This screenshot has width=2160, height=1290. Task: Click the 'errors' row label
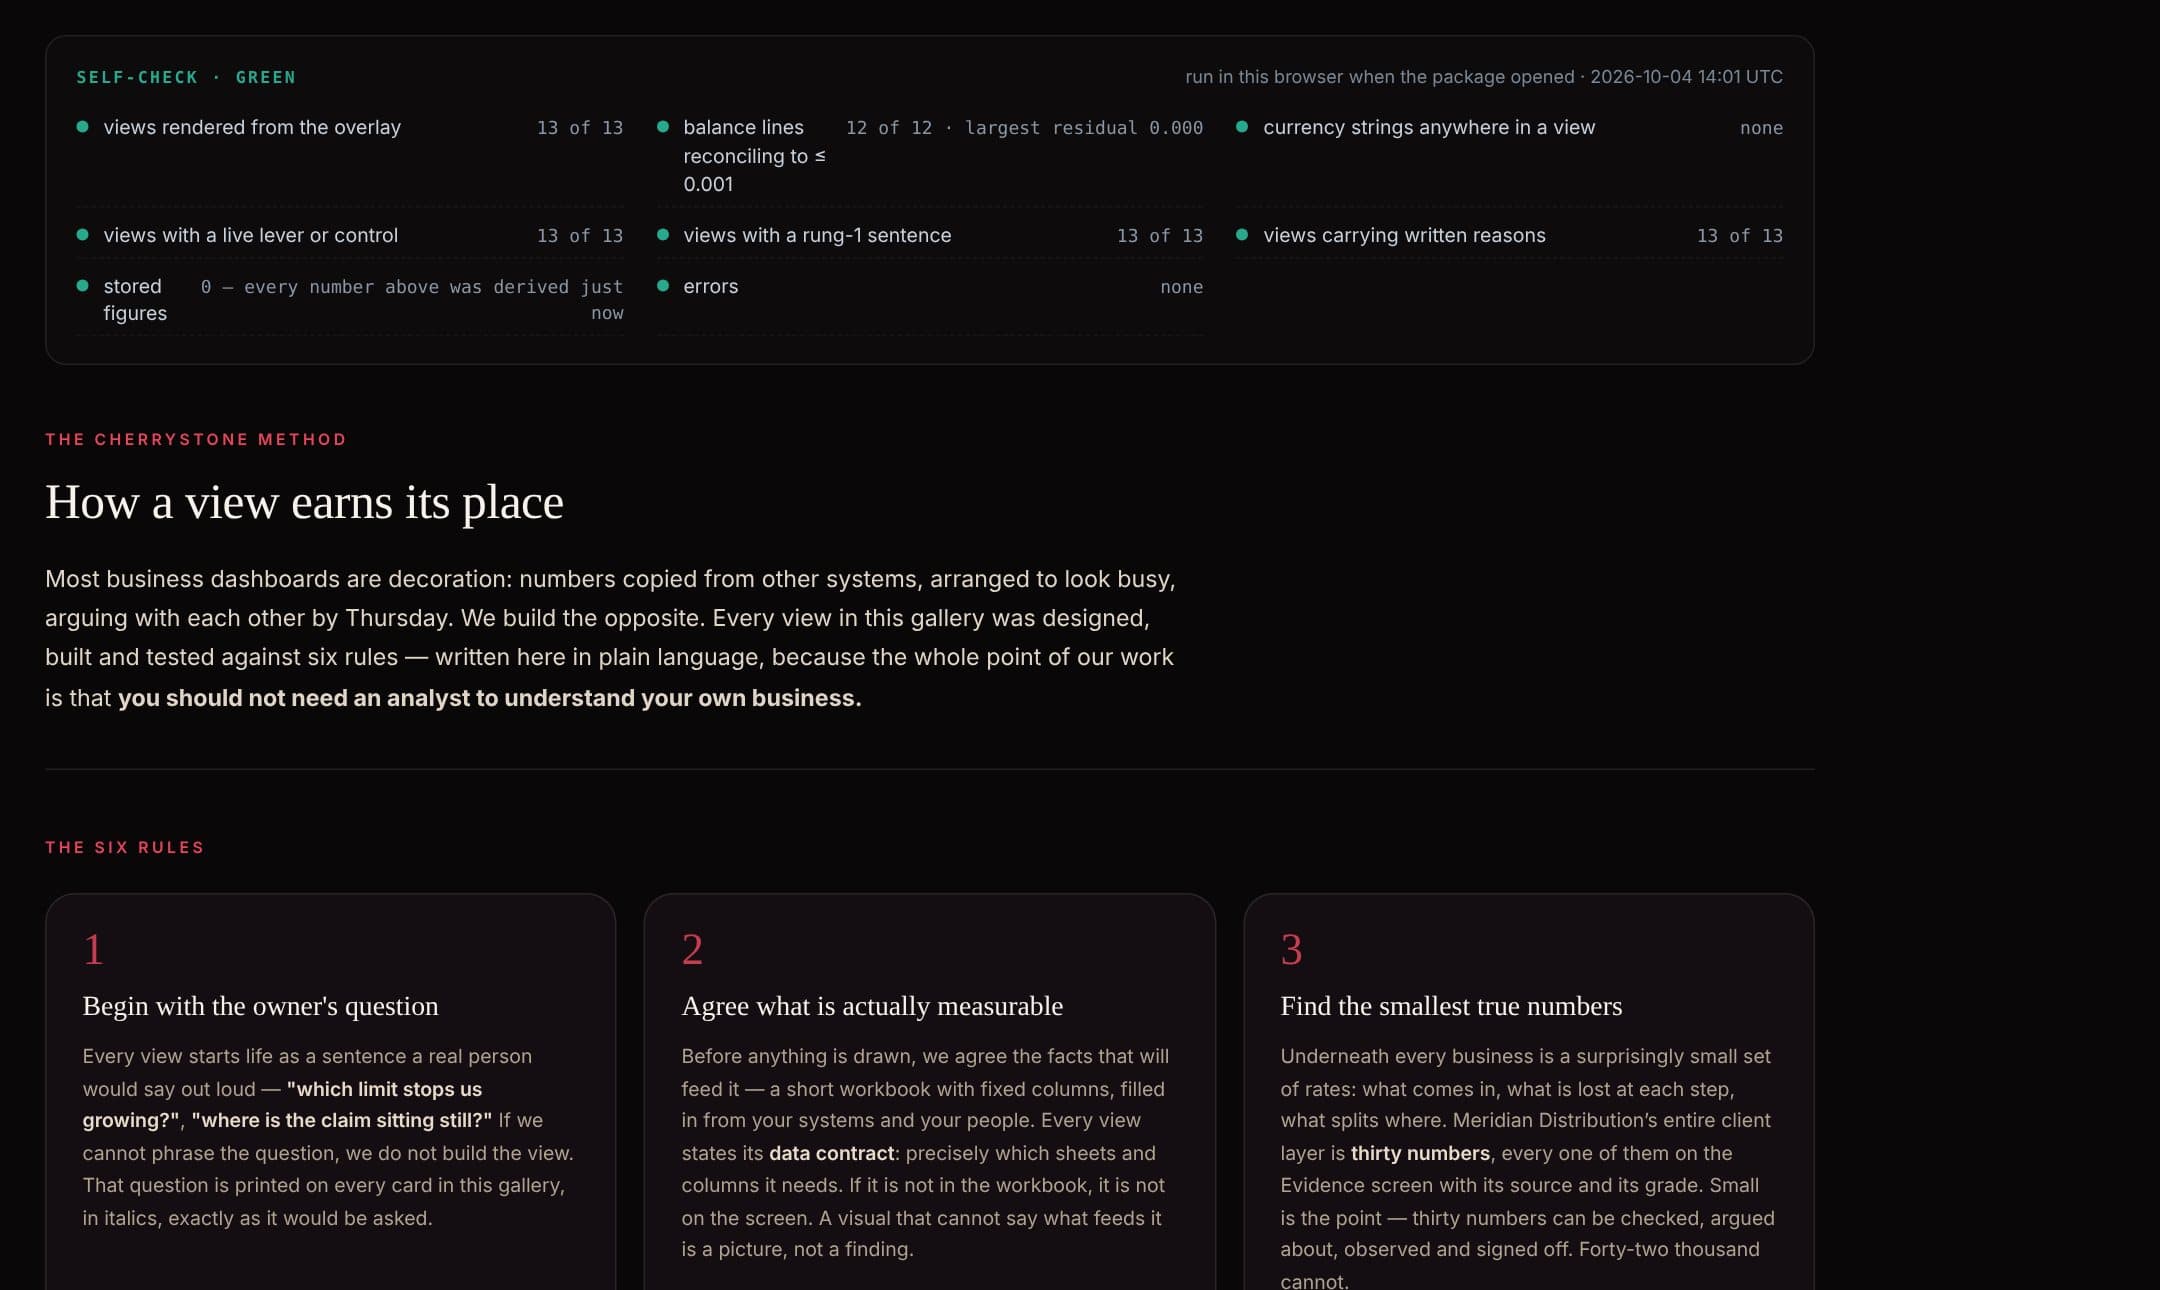coord(710,286)
